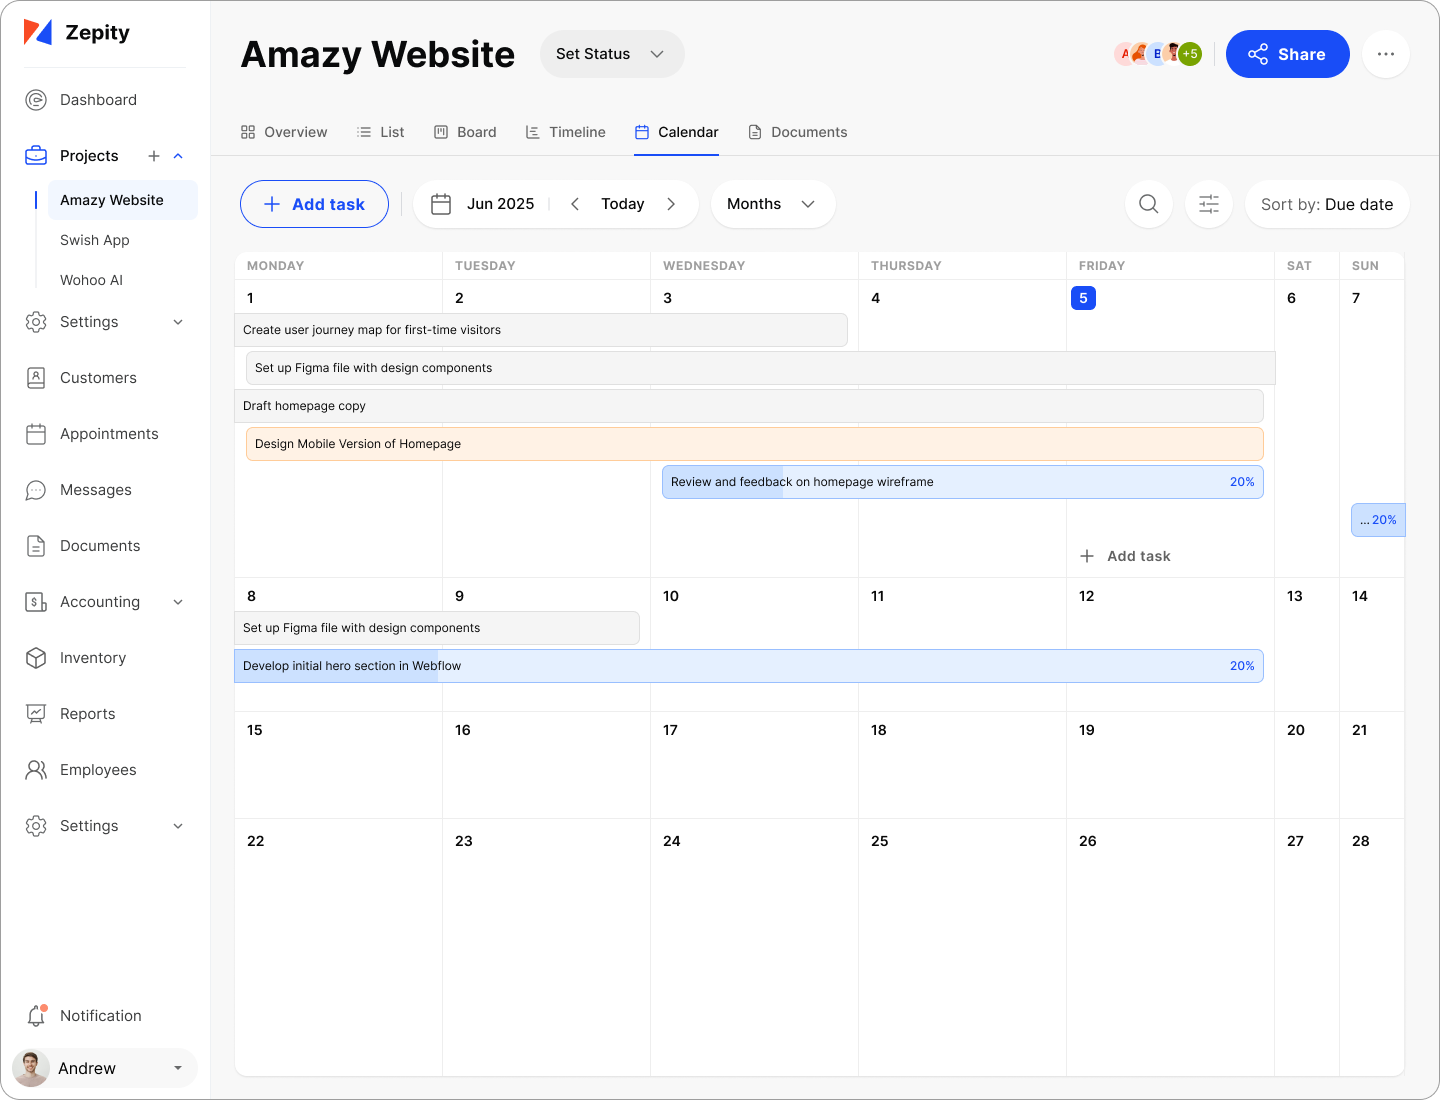Click the plus icon beside Projects

point(154,156)
